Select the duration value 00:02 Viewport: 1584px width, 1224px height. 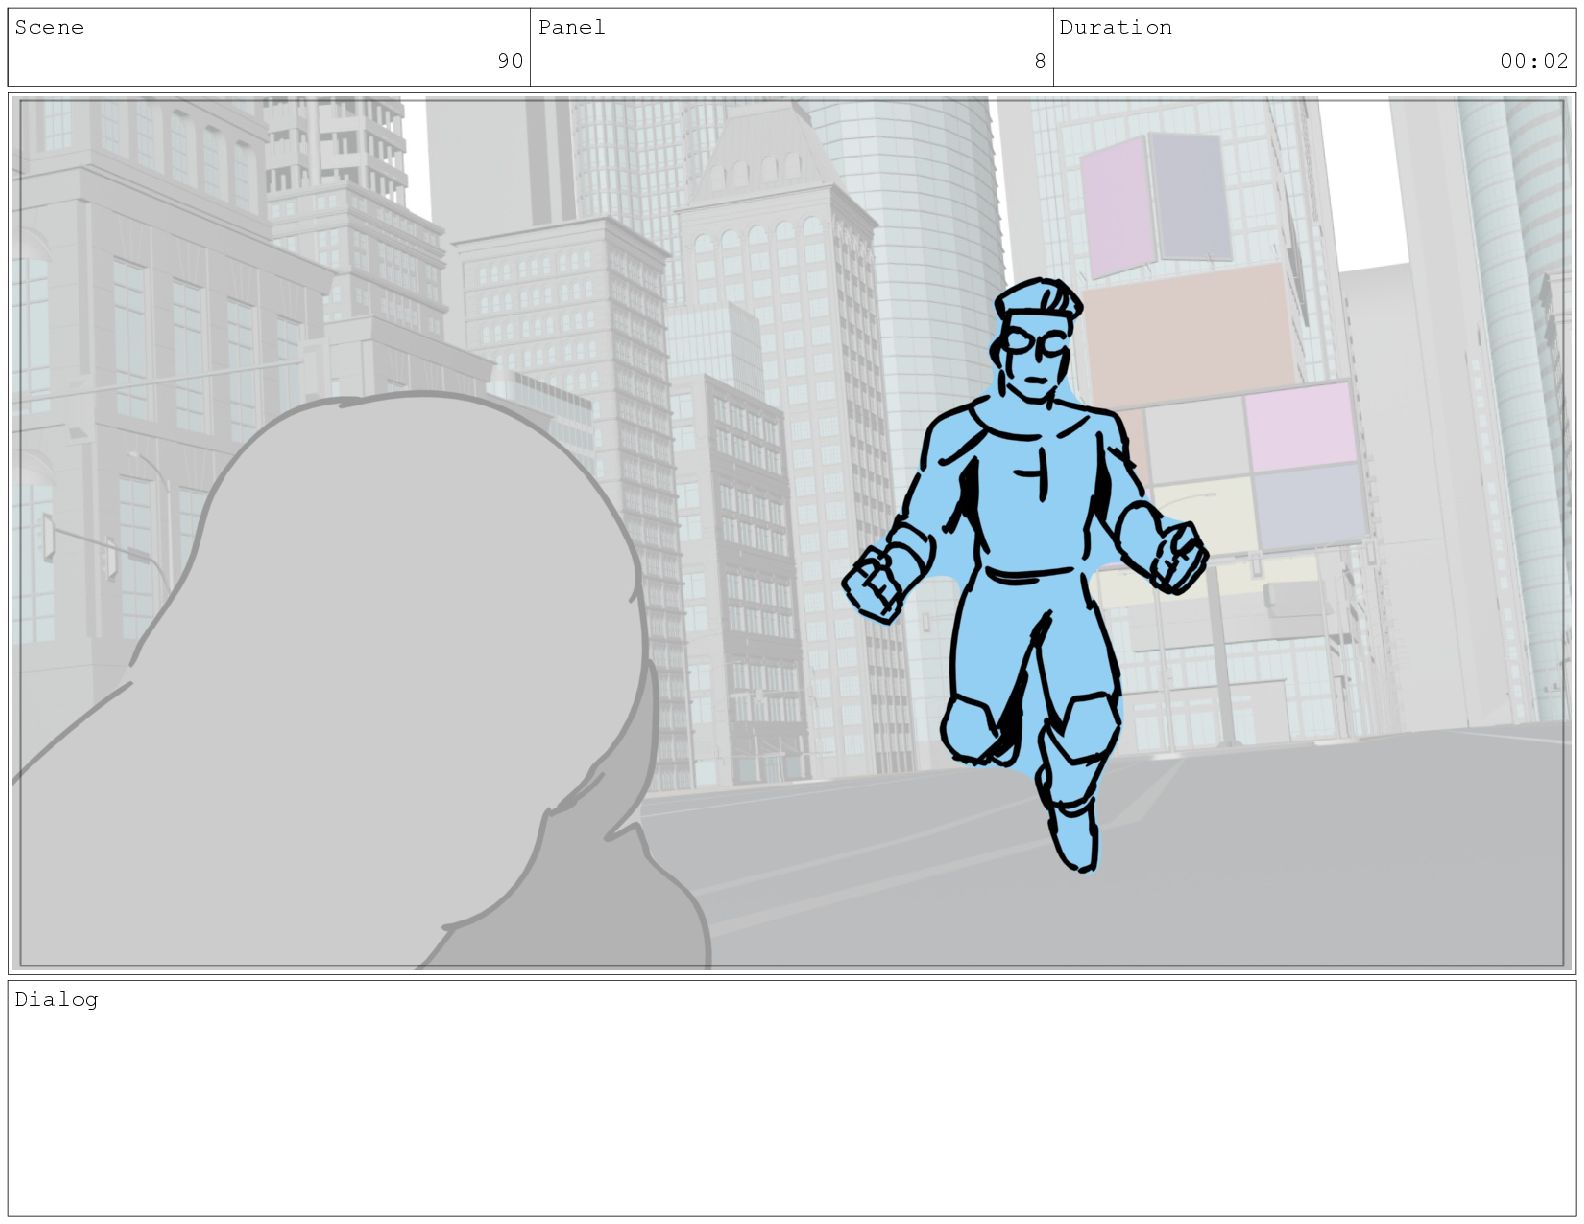pos(1534,61)
